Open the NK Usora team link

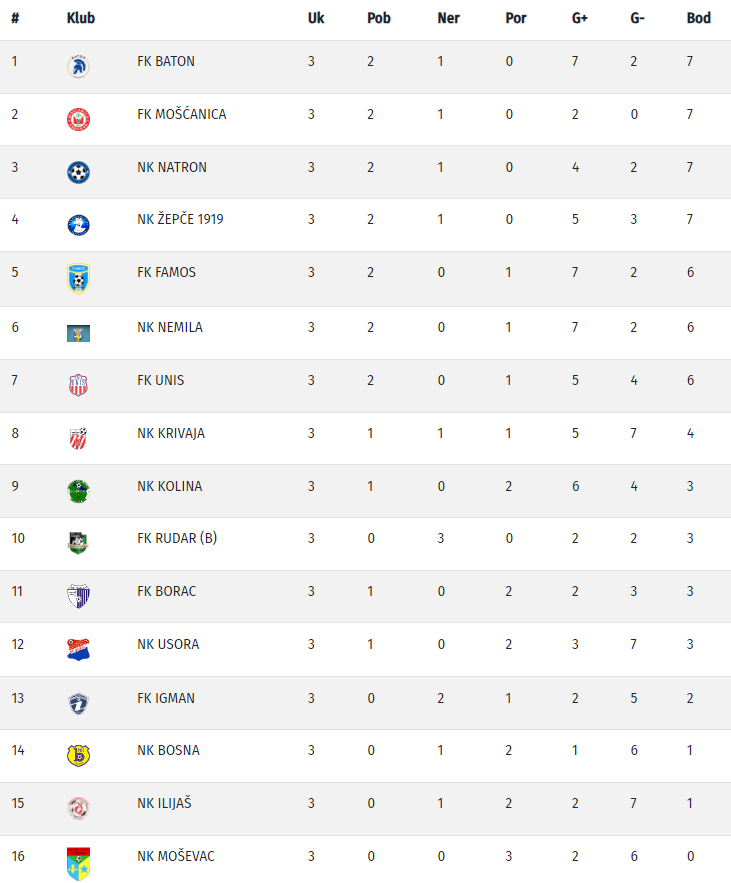click(168, 644)
